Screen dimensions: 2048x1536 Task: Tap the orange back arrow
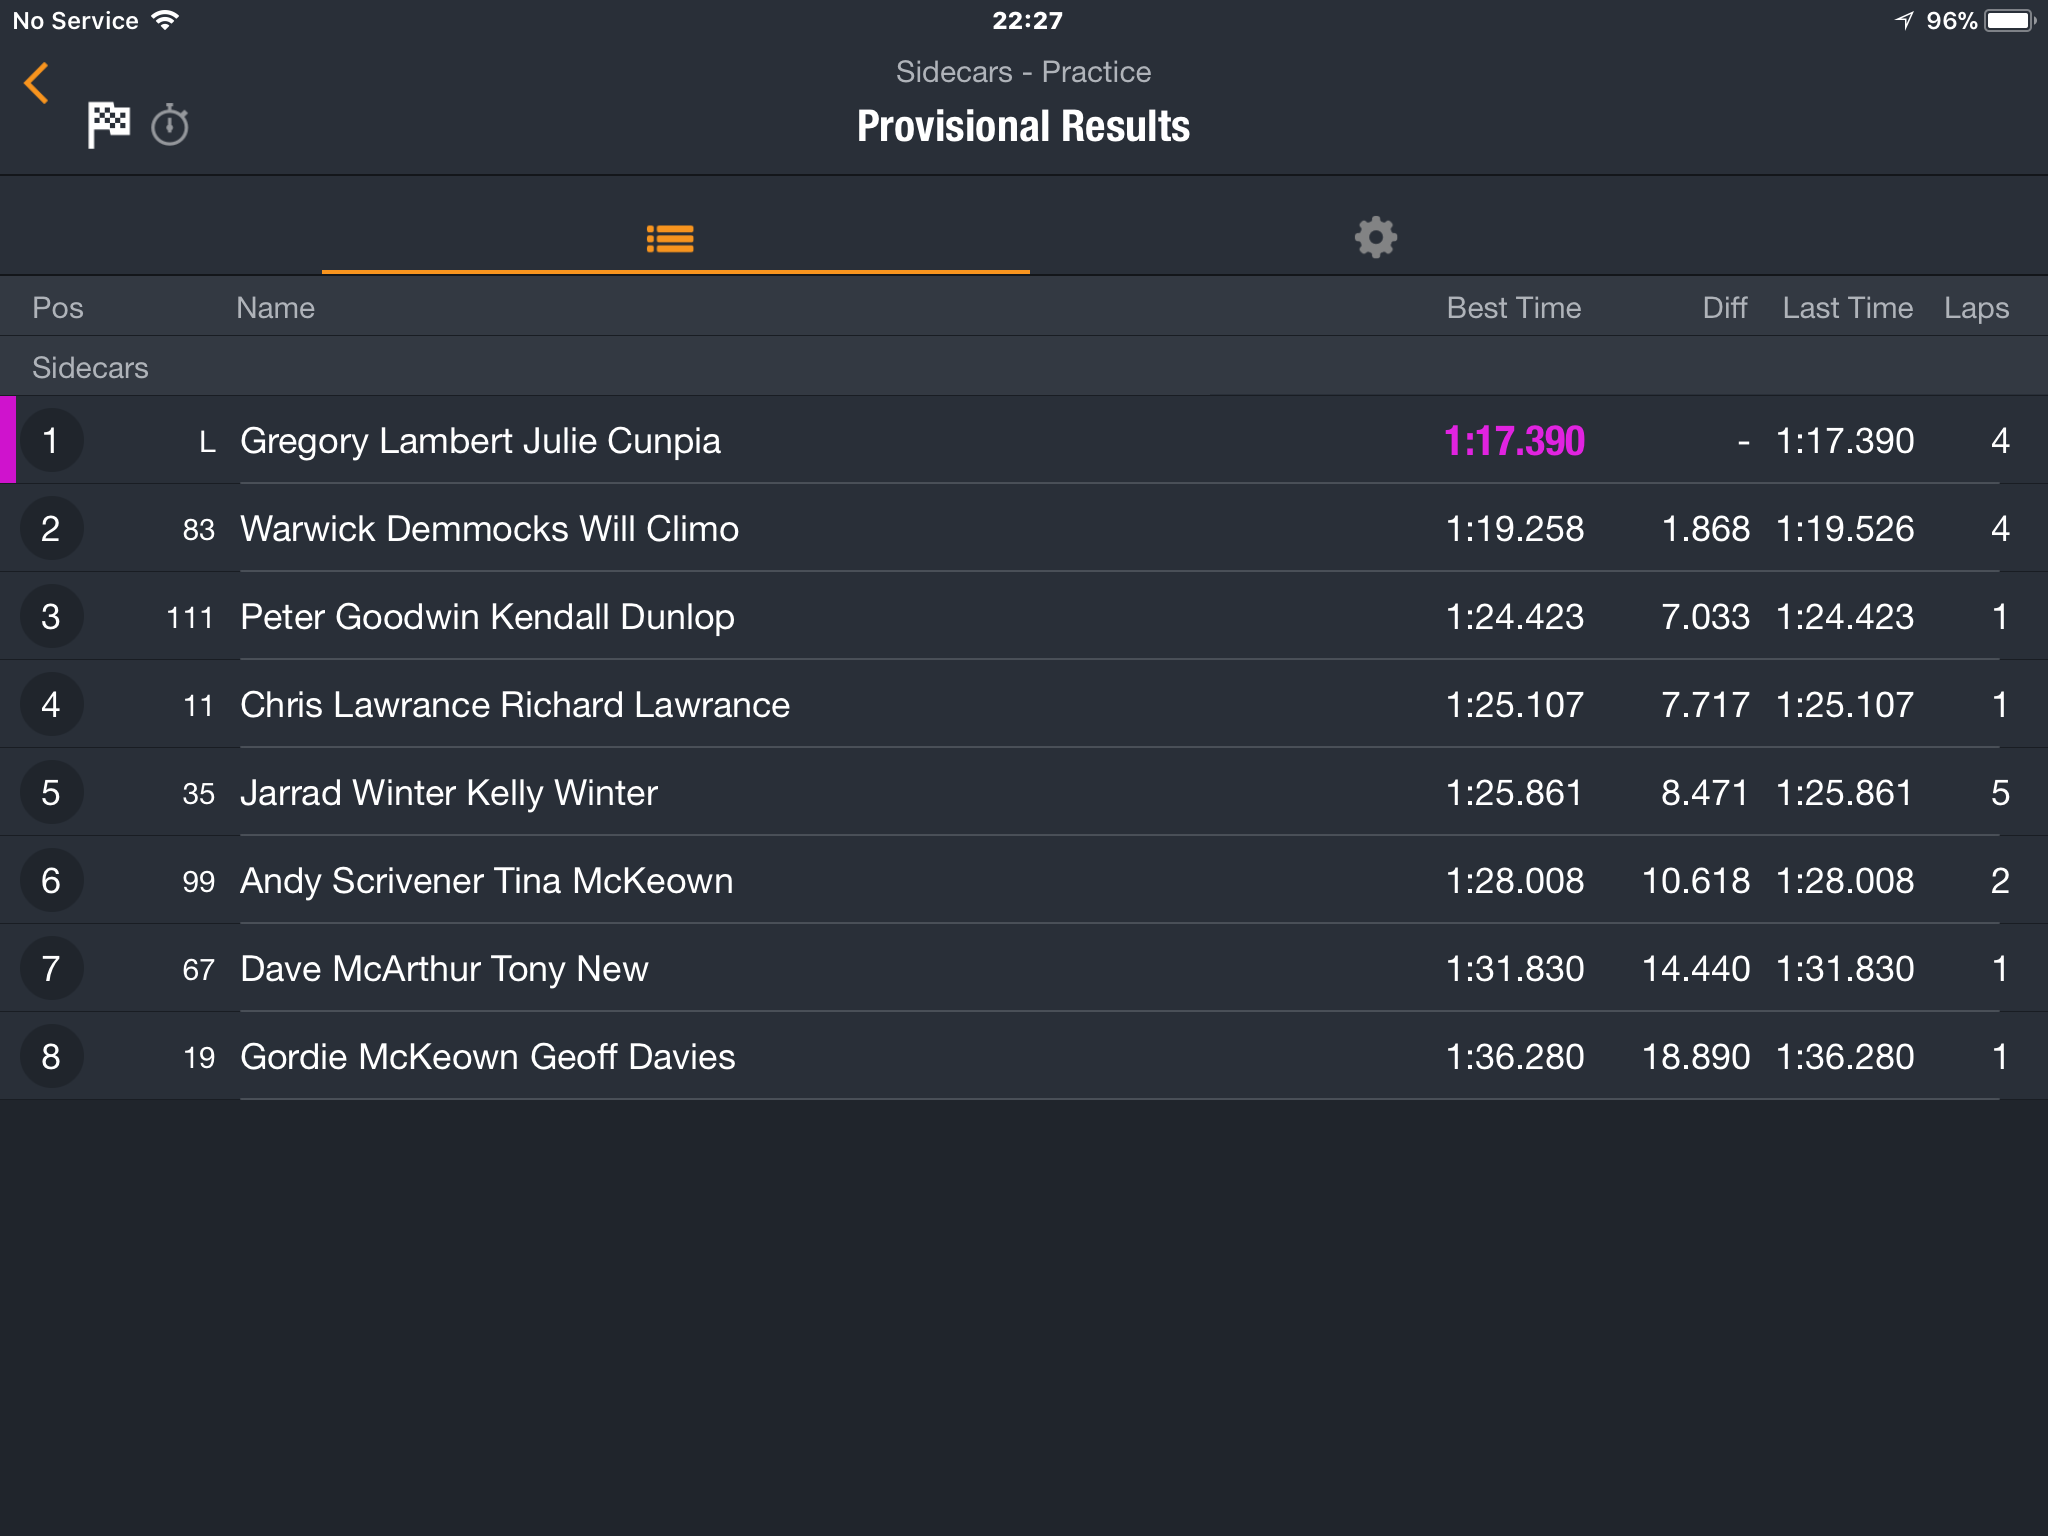(37, 83)
